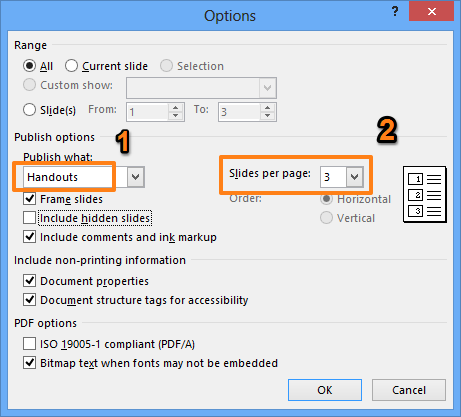Click the OK button
Image resolution: width=461 pixels, height=417 pixels.
tap(325, 390)
